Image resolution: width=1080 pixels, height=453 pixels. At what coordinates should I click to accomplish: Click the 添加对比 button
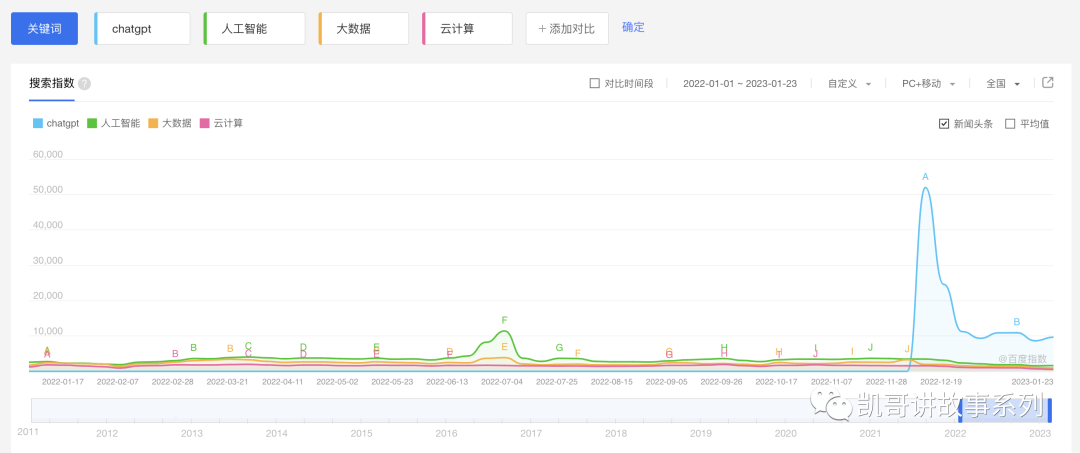coord(567,28)
